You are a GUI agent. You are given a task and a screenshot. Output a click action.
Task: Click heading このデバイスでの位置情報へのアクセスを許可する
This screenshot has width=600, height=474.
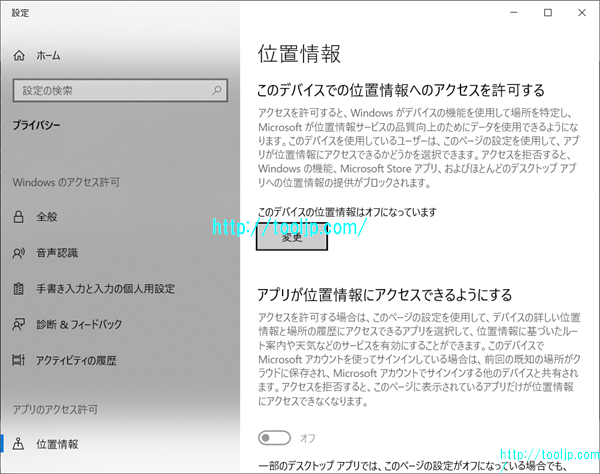(x=401, y=90)
